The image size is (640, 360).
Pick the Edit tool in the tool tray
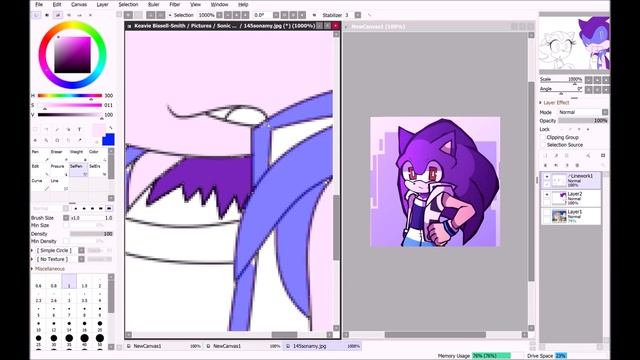click(40, 170)
